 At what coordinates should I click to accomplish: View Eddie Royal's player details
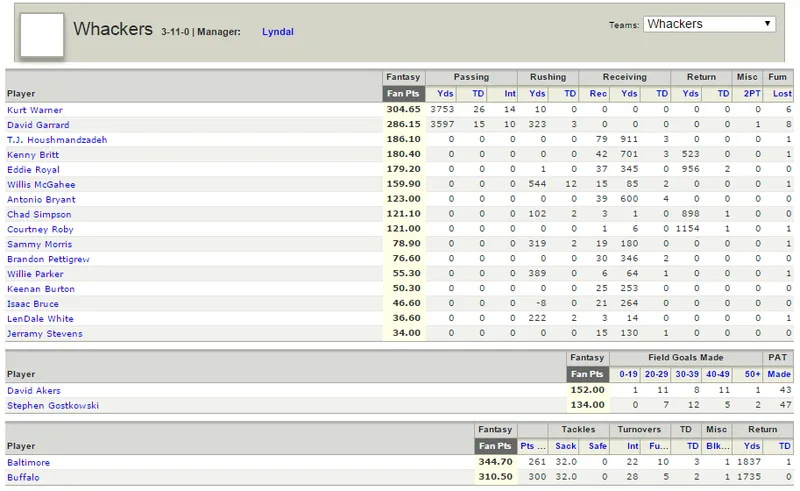[33, 169]
